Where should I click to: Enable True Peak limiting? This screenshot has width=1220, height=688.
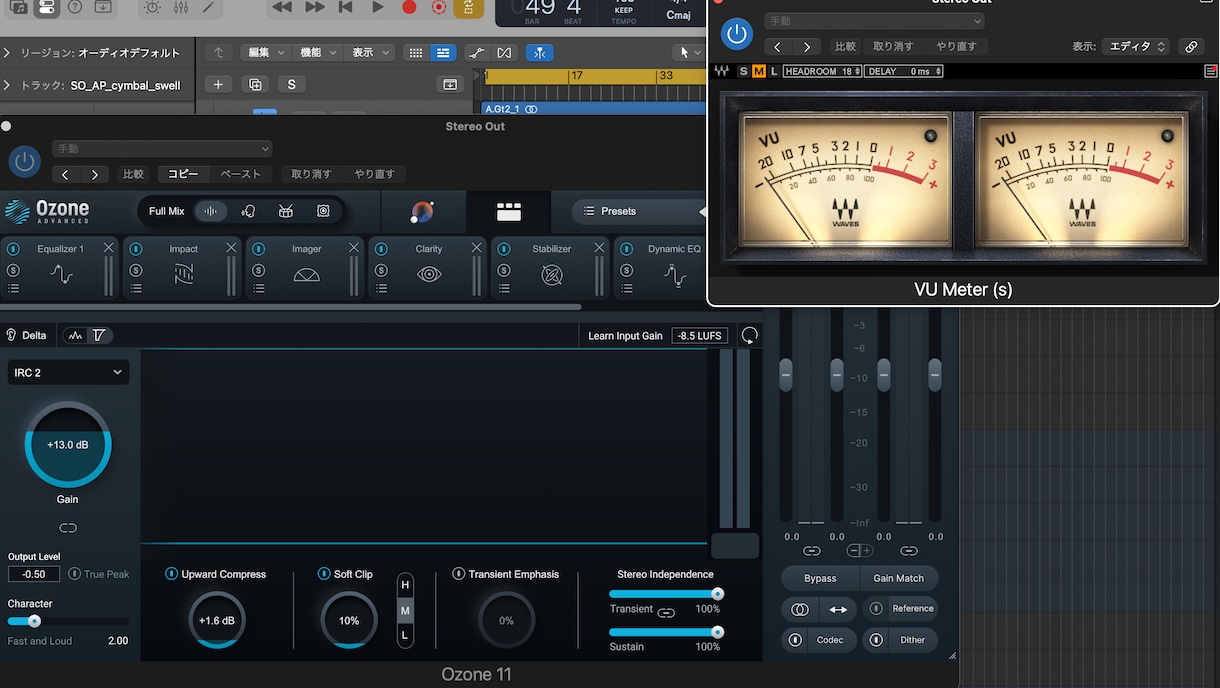click(x=76, y=574)
